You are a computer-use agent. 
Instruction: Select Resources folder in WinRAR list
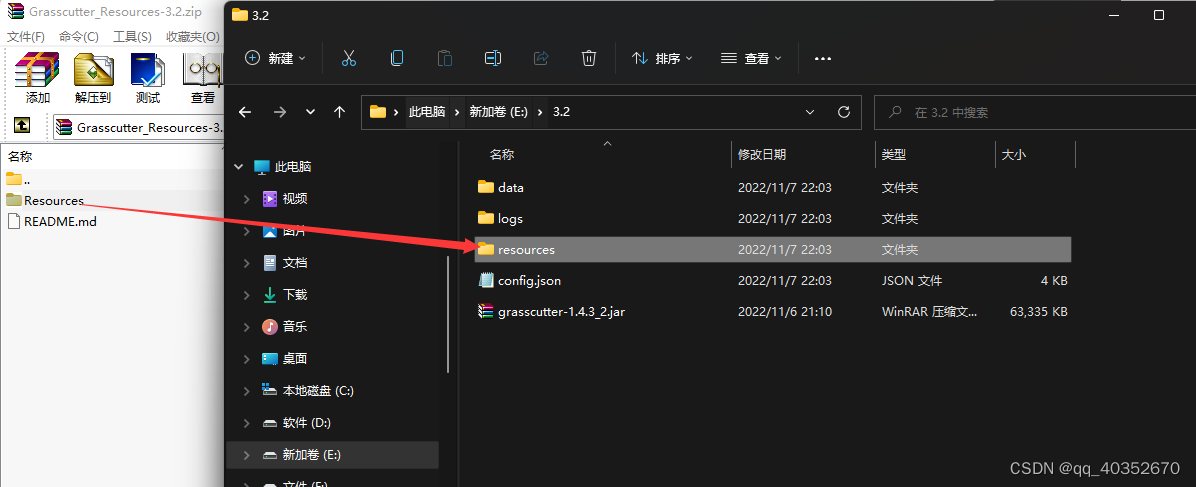(x=45, y=201)
